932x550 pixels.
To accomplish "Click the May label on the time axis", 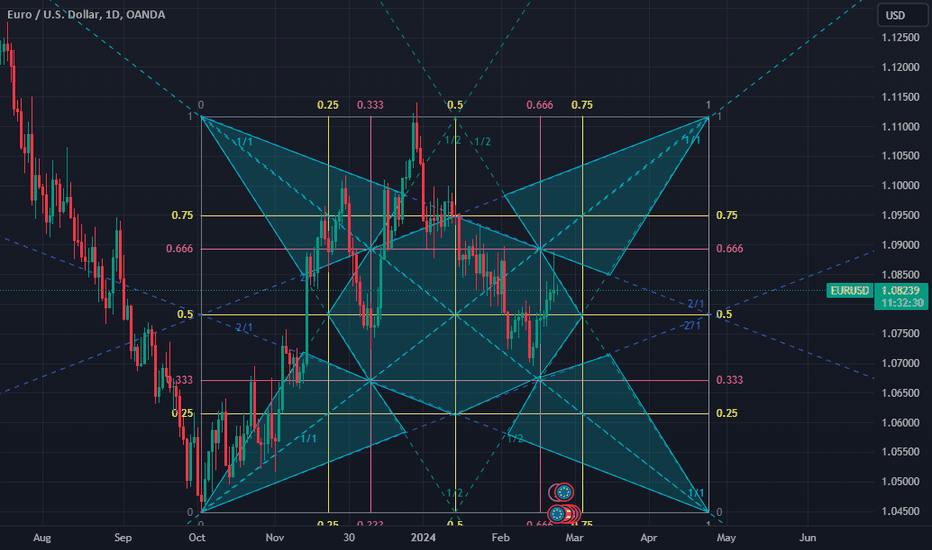I will [726, 538].
